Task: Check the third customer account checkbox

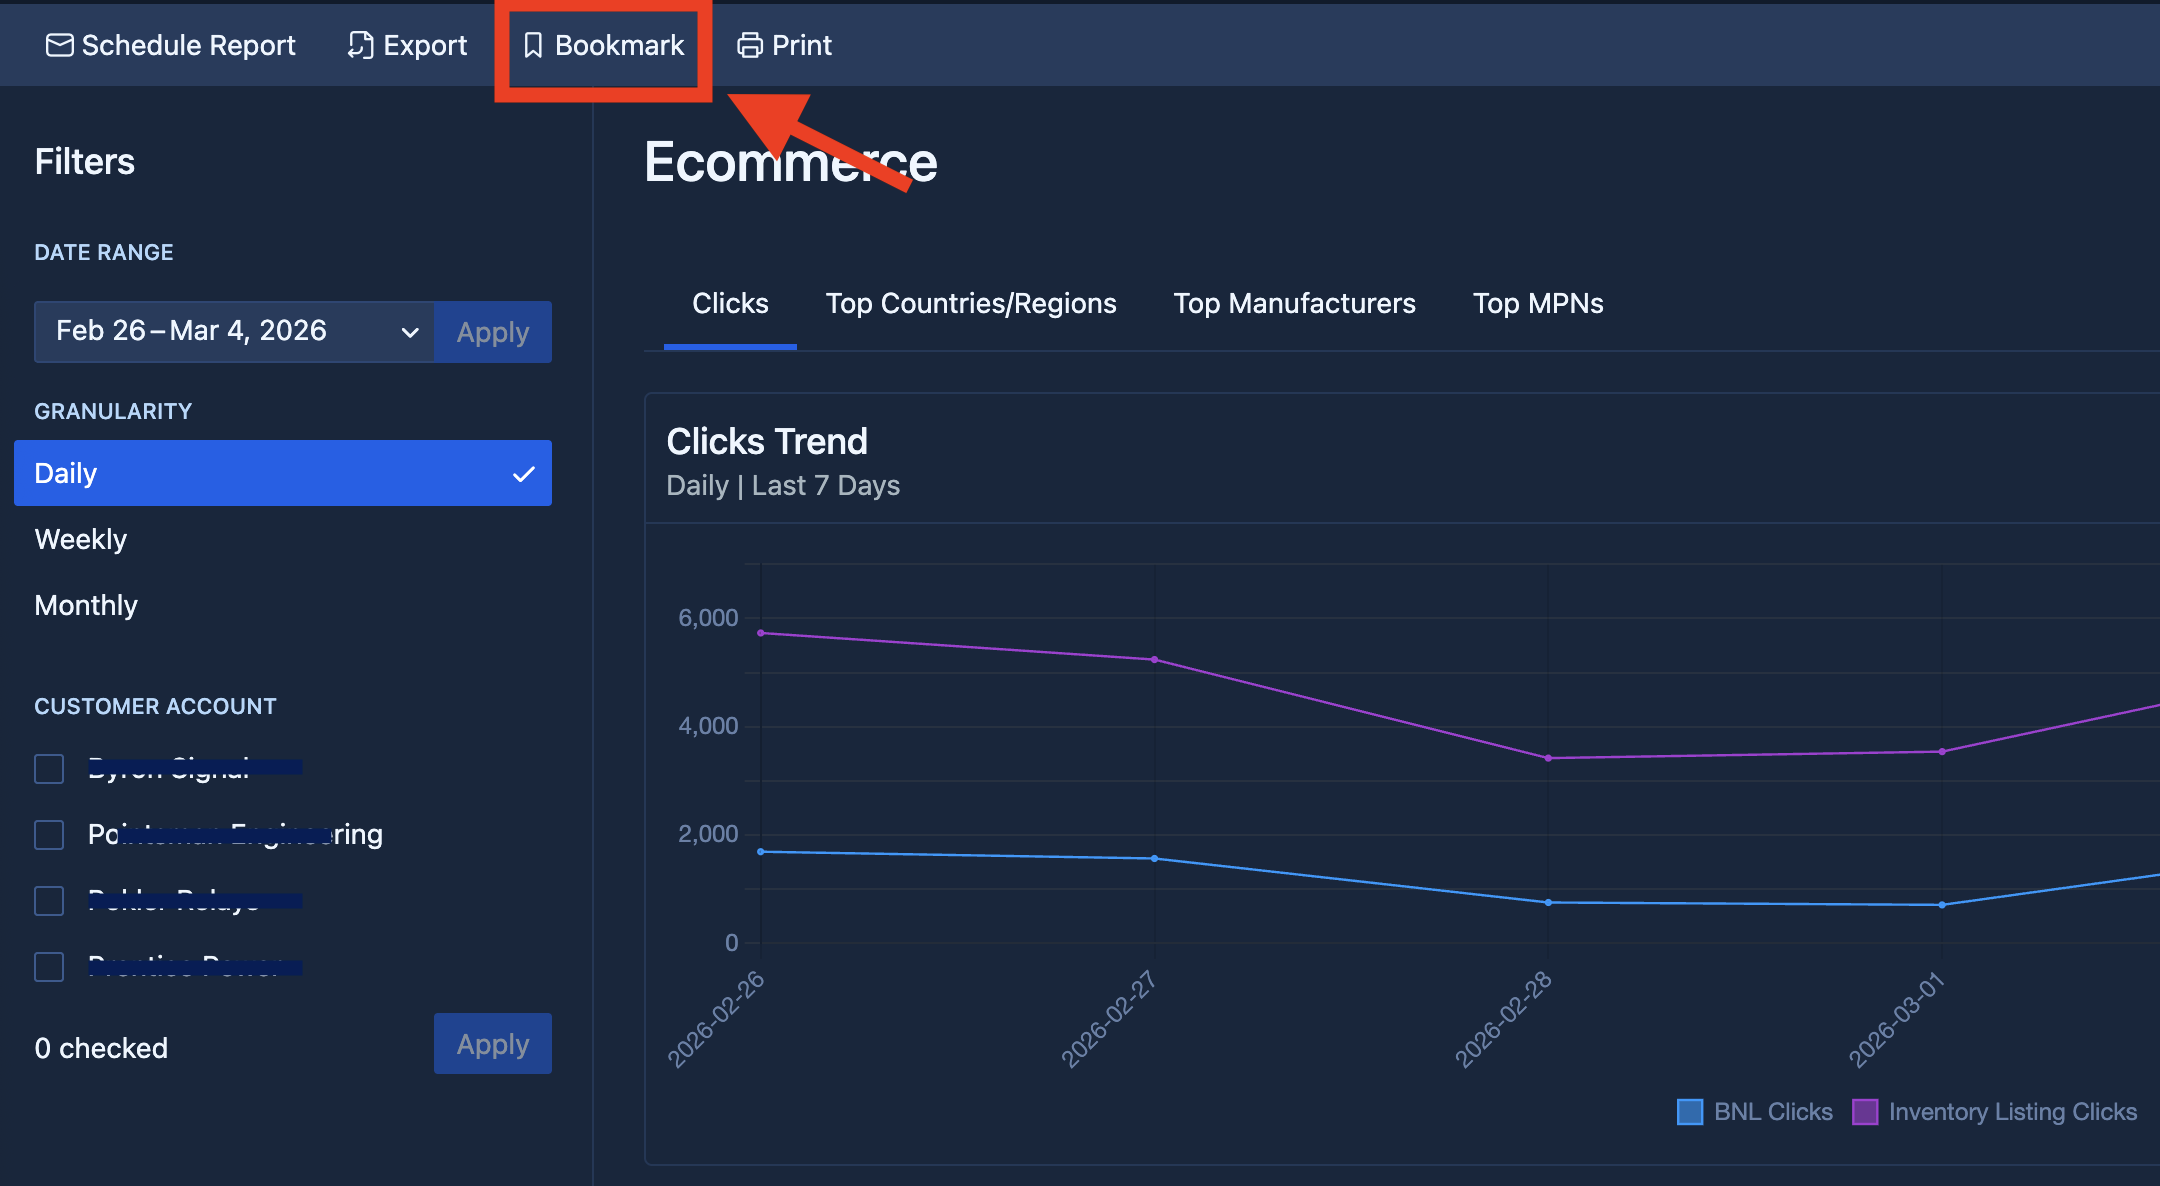Action: click(49, 901)
